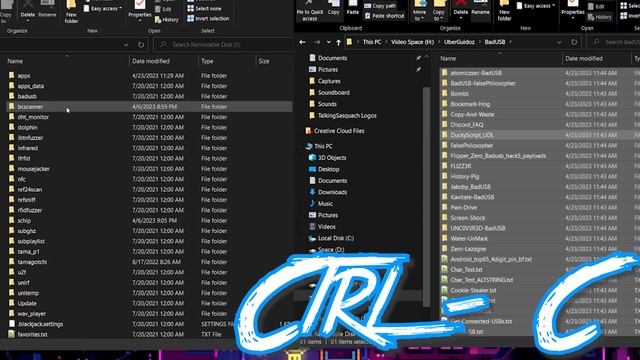Click Copy path in BadUSB window
The width and height of the screenshot is (640, 360).
pyautogui.click(x=380, y=6)
